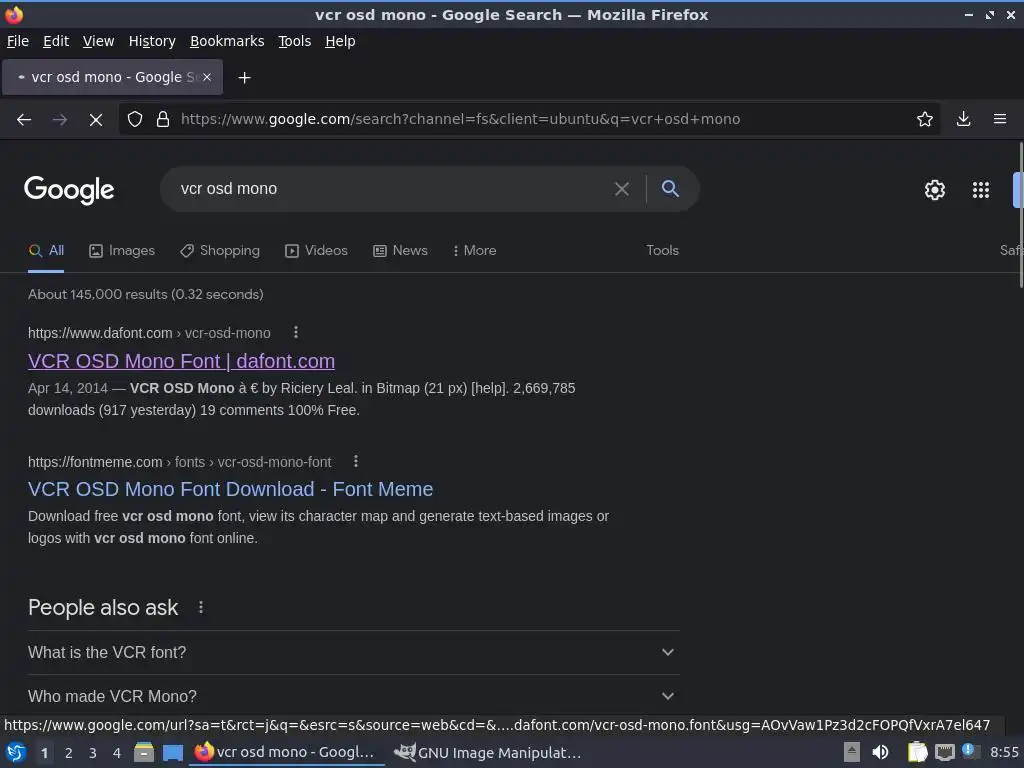The image size is (1024, 768).
Task: Click 'About 145,000 results' text
Action: click(146, 295)
